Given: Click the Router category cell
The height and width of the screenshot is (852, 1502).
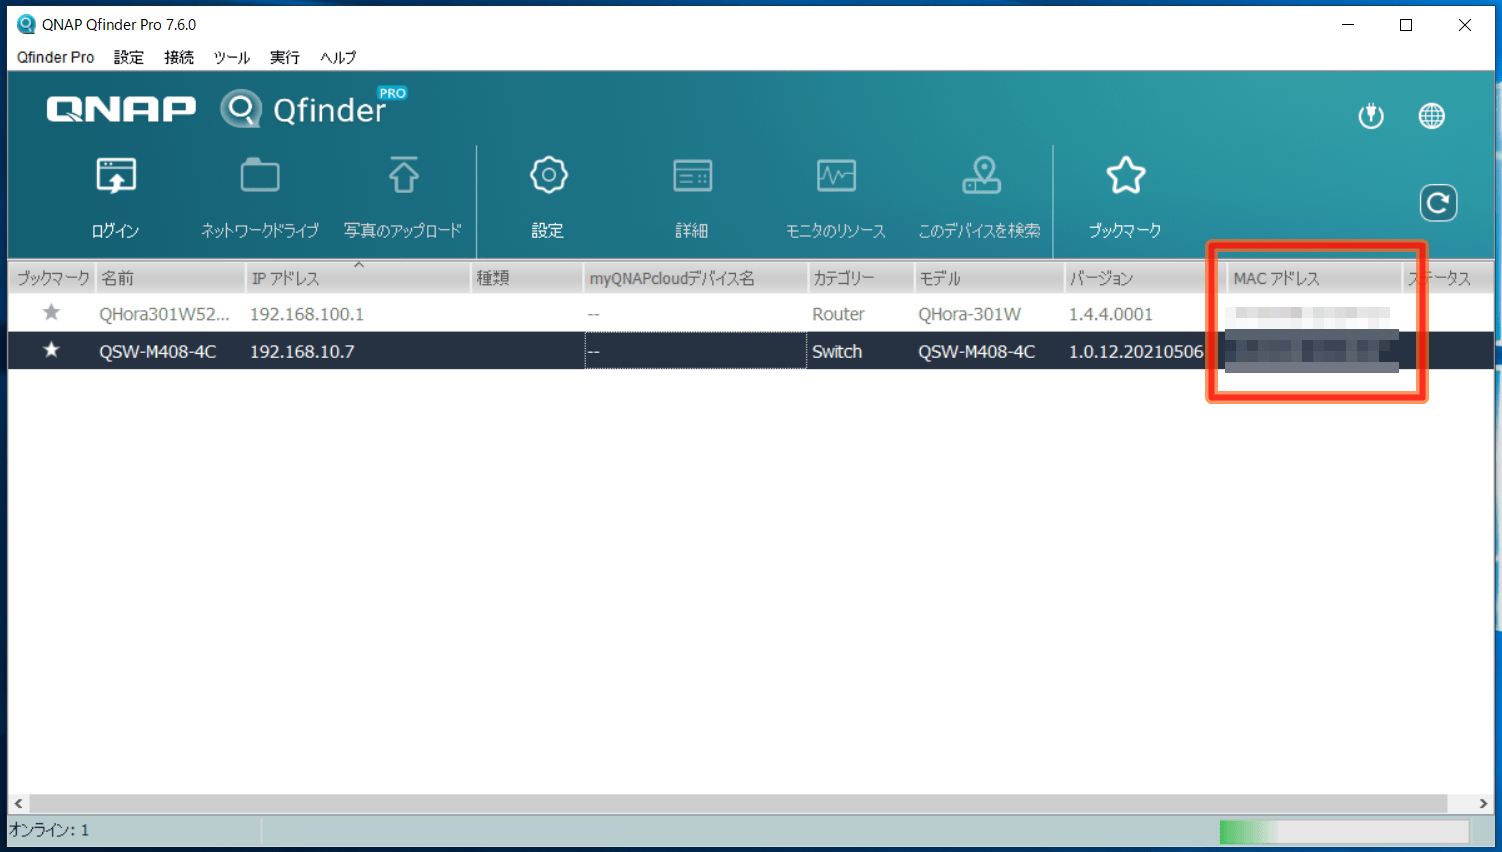Looking at the screenshot, I should point(838,314).
